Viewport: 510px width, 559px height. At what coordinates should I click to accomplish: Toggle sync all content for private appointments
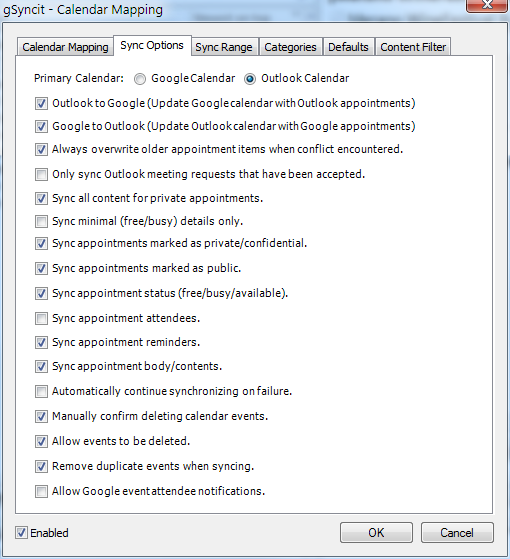(41, 198)
